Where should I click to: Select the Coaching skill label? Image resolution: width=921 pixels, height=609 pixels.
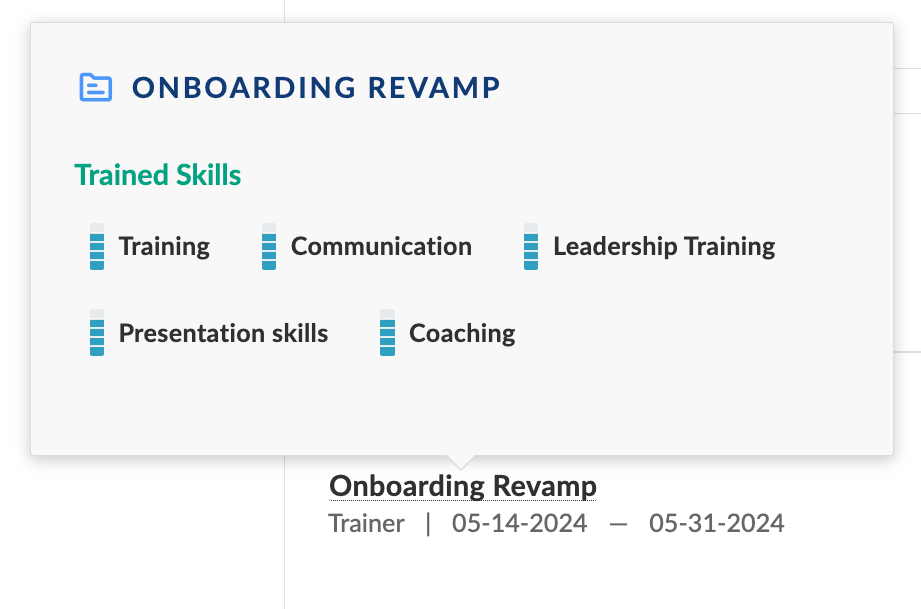click(x=462, y=333)
